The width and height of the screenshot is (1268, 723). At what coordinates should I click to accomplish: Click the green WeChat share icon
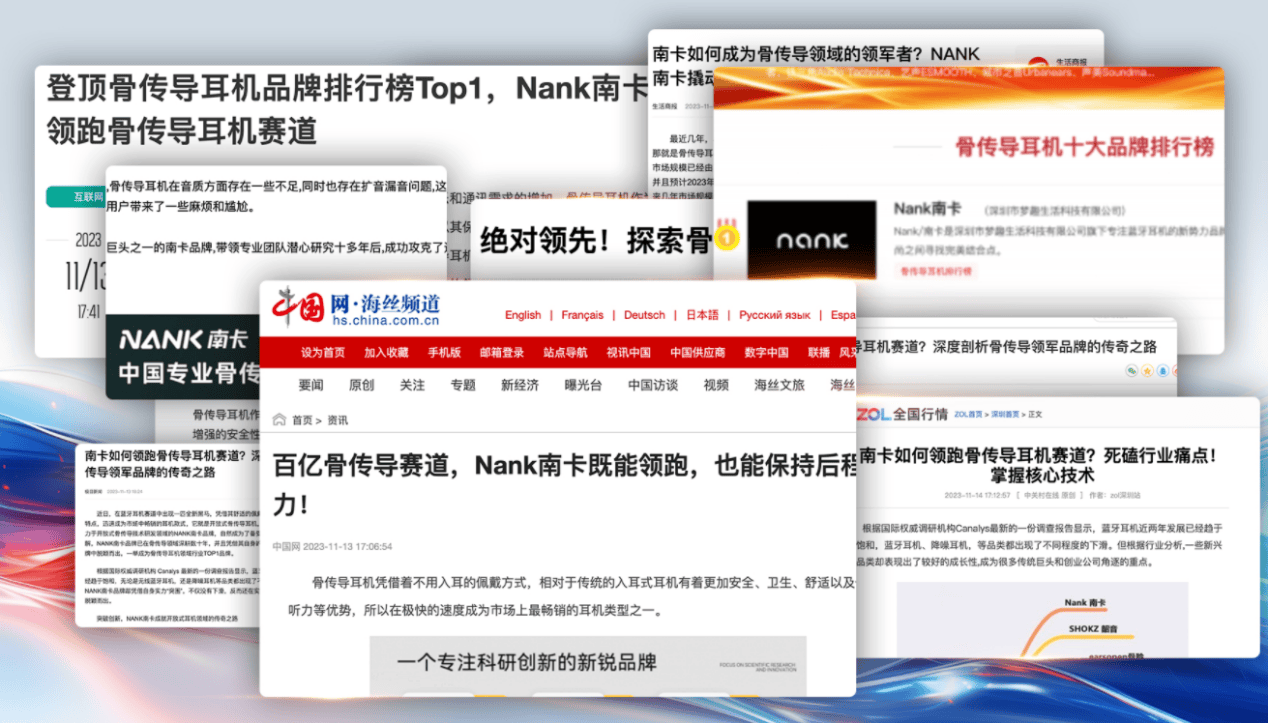pos(1131,371)
